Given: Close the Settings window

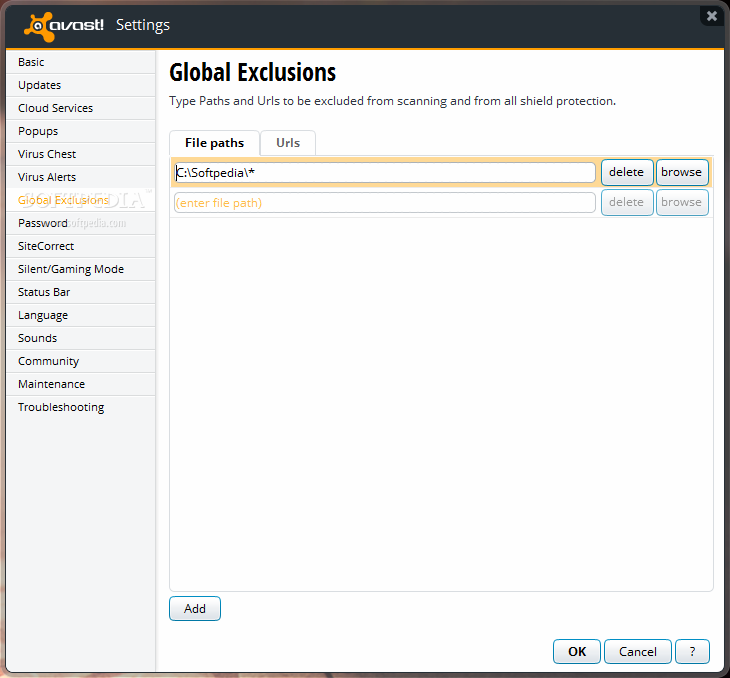Looking at the screenshot, I should 711,16.
